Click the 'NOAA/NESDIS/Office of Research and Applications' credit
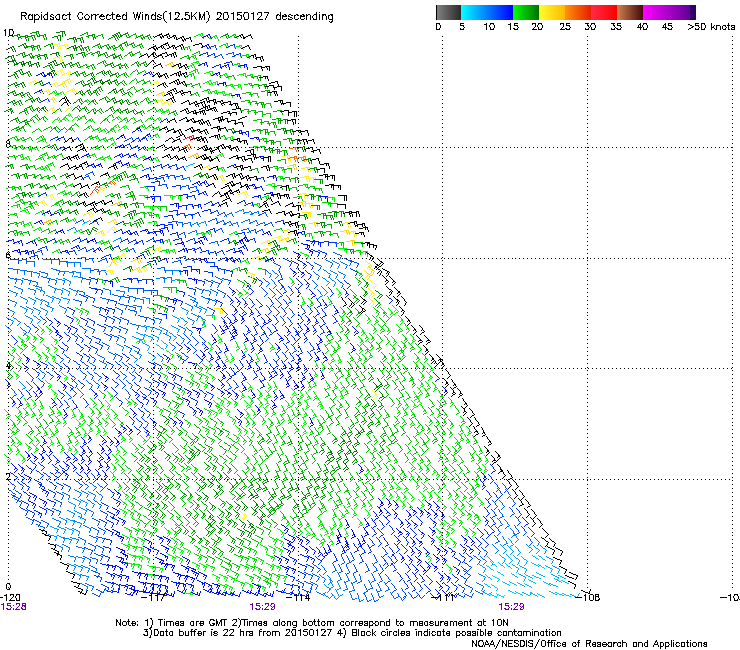 (589, 643)
